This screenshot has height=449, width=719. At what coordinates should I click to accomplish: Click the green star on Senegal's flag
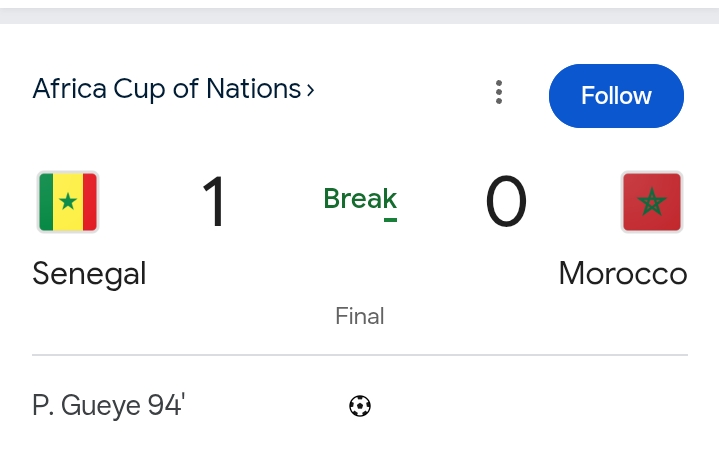coord(68,202)
